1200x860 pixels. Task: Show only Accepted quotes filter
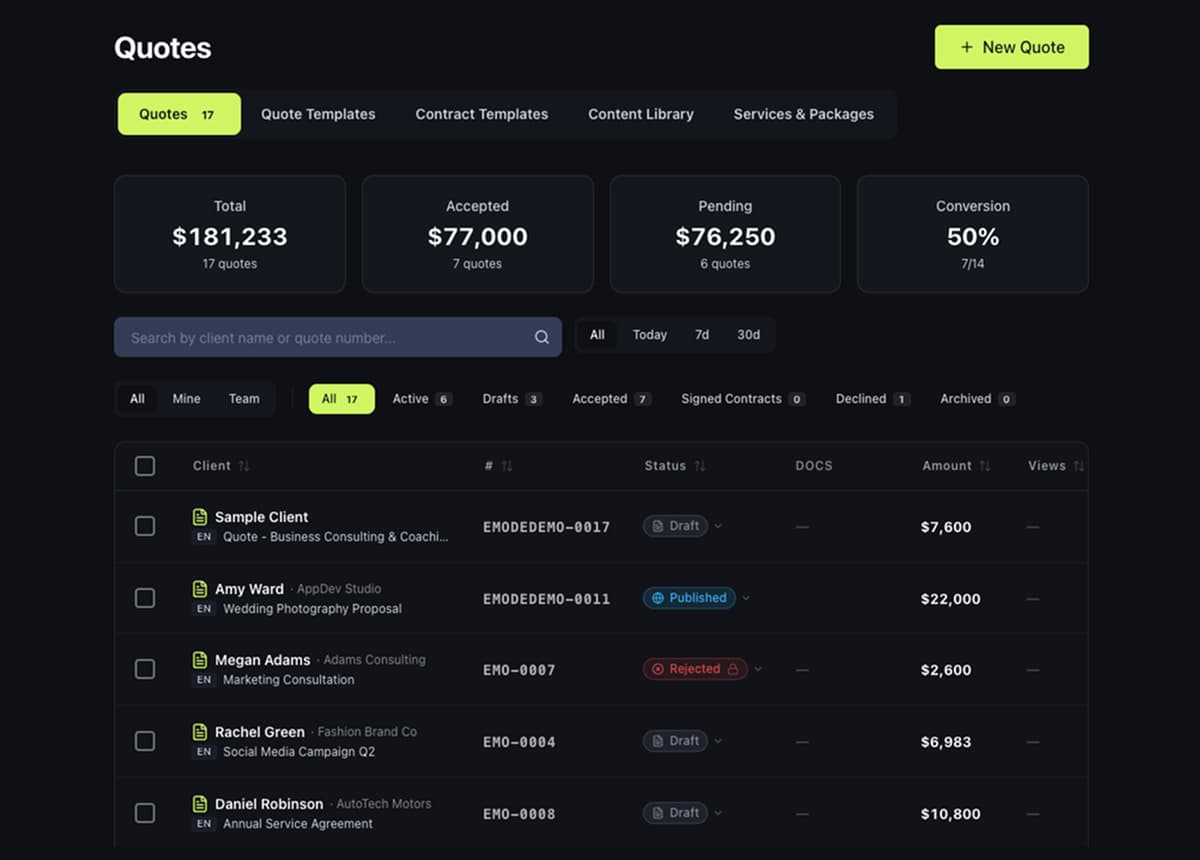pos(610,399)
